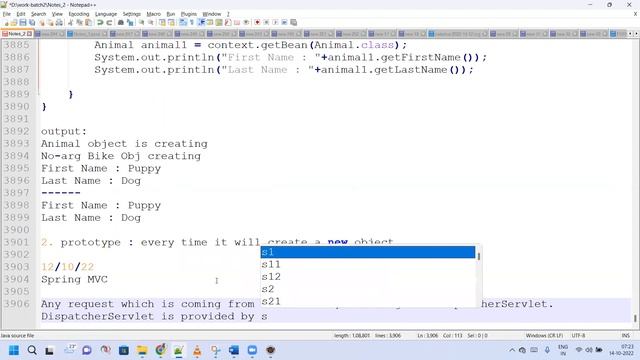Toggle Show All Characters toolbar icon
The image size is (640, 360).
(192, 22)
